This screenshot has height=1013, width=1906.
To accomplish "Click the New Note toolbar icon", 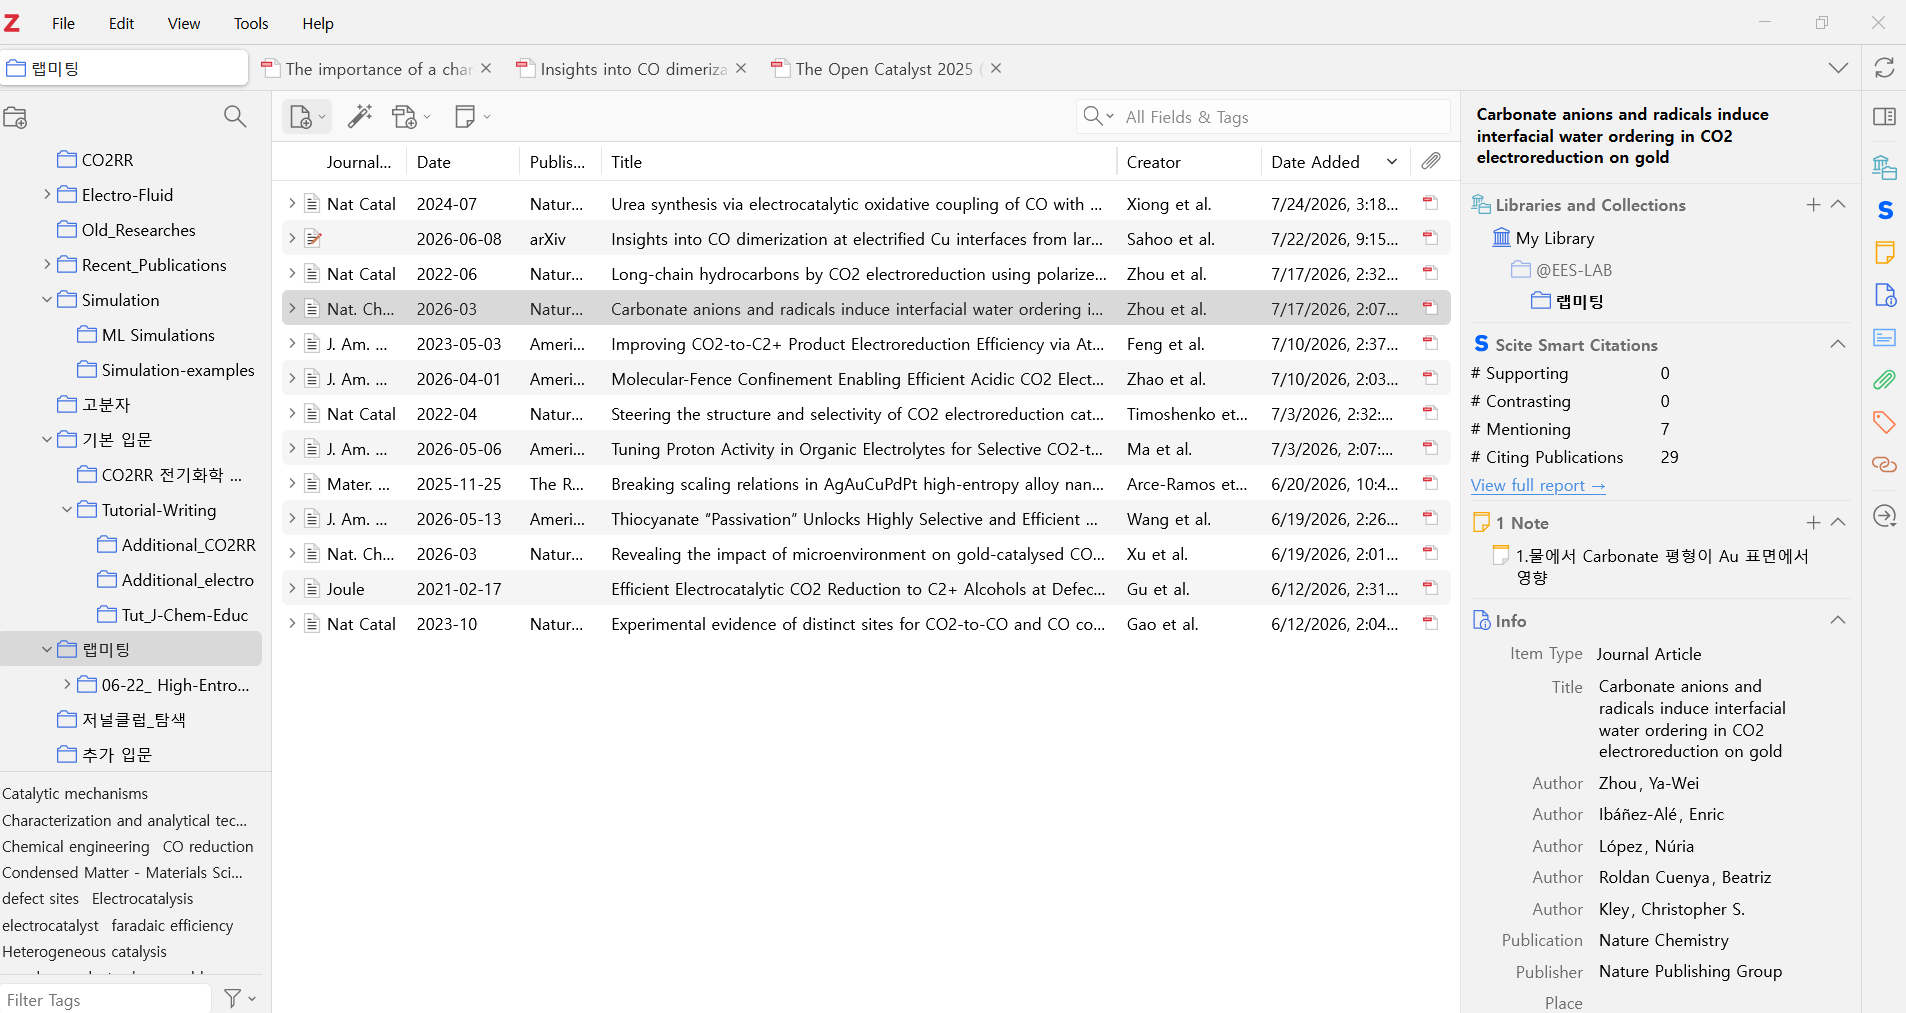I will coord(472,117).
